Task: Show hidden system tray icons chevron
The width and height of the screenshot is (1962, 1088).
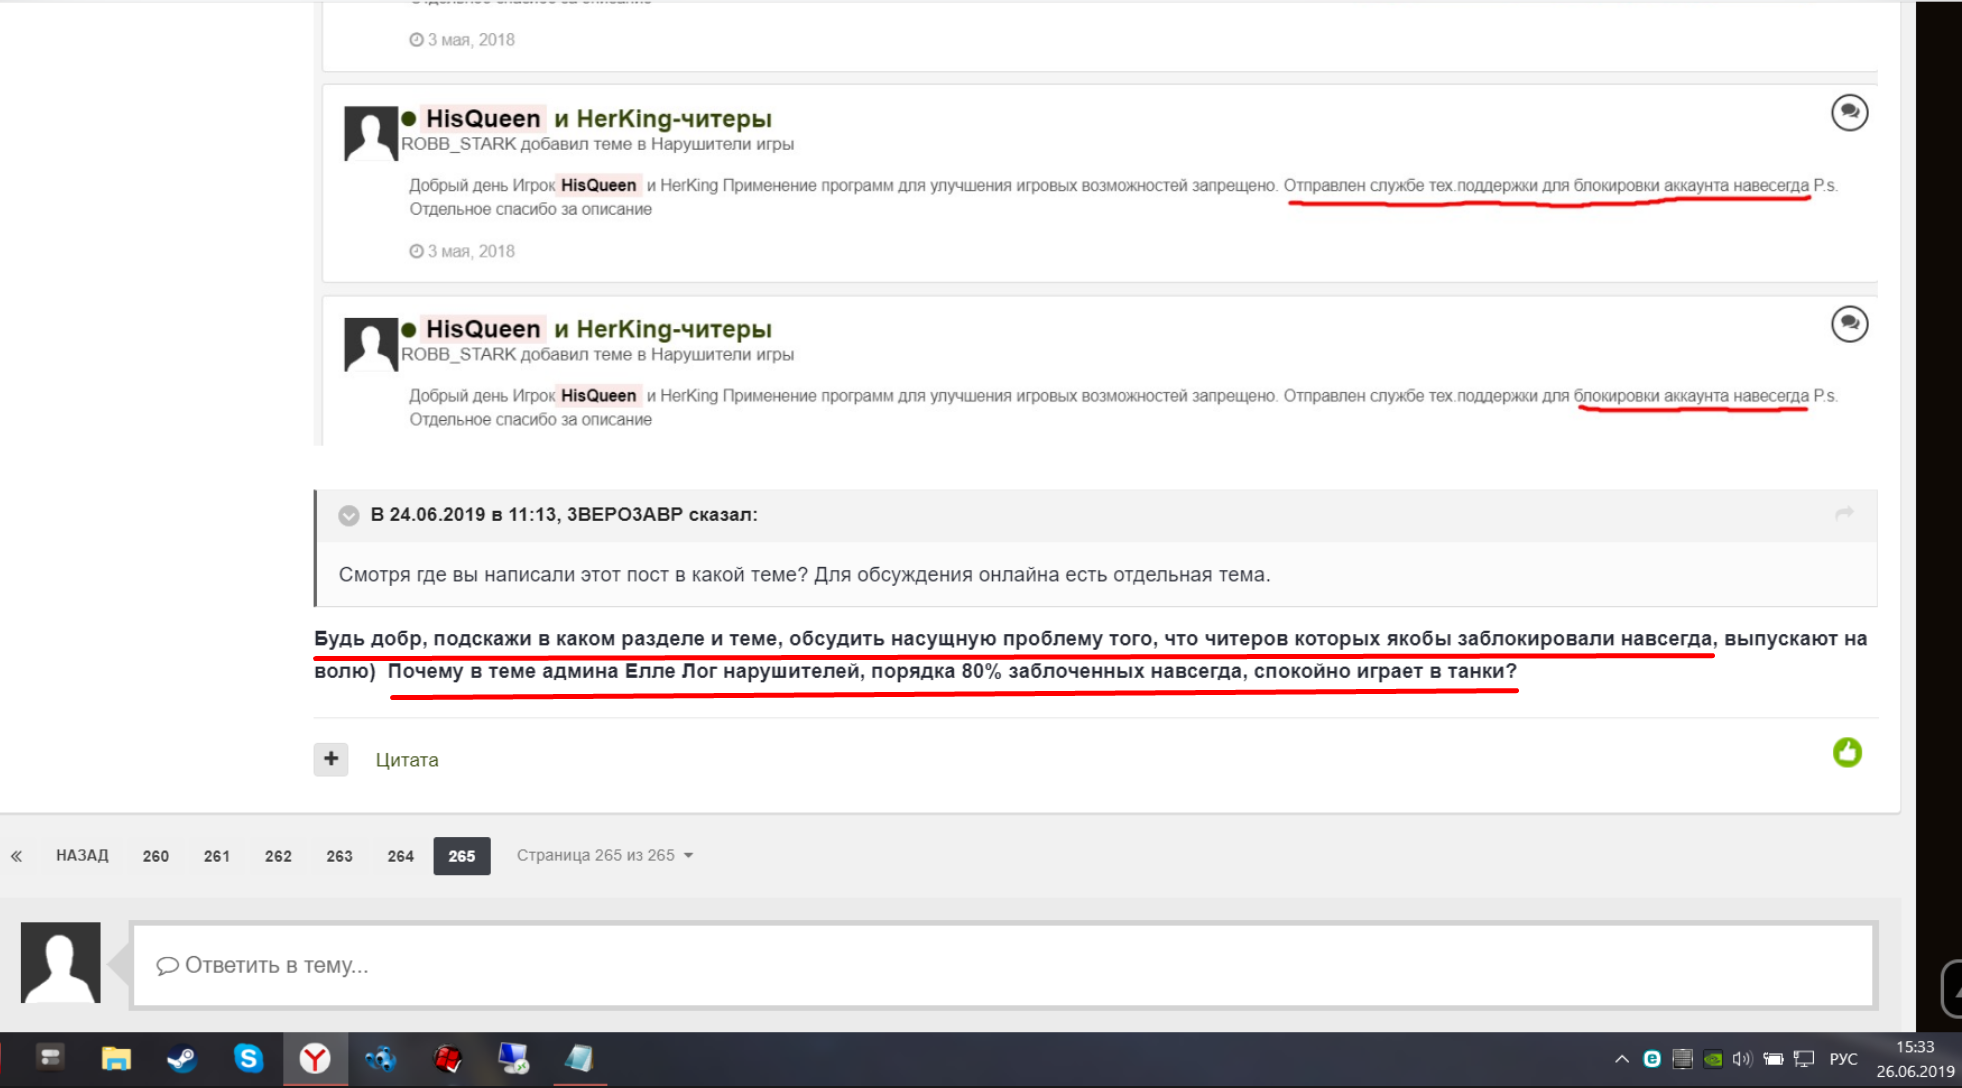Action: 1621,1059
